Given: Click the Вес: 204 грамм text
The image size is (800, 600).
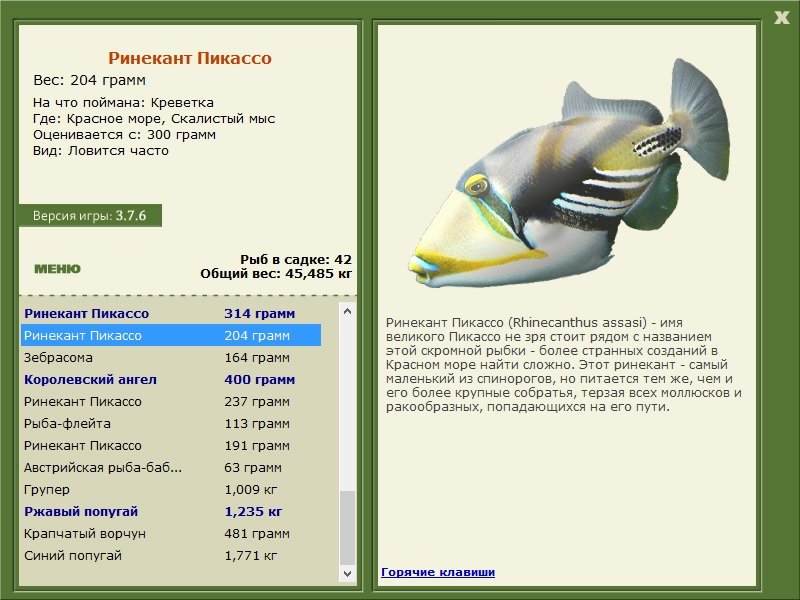Looking at the screenshot, I should (x=89, y=80).
